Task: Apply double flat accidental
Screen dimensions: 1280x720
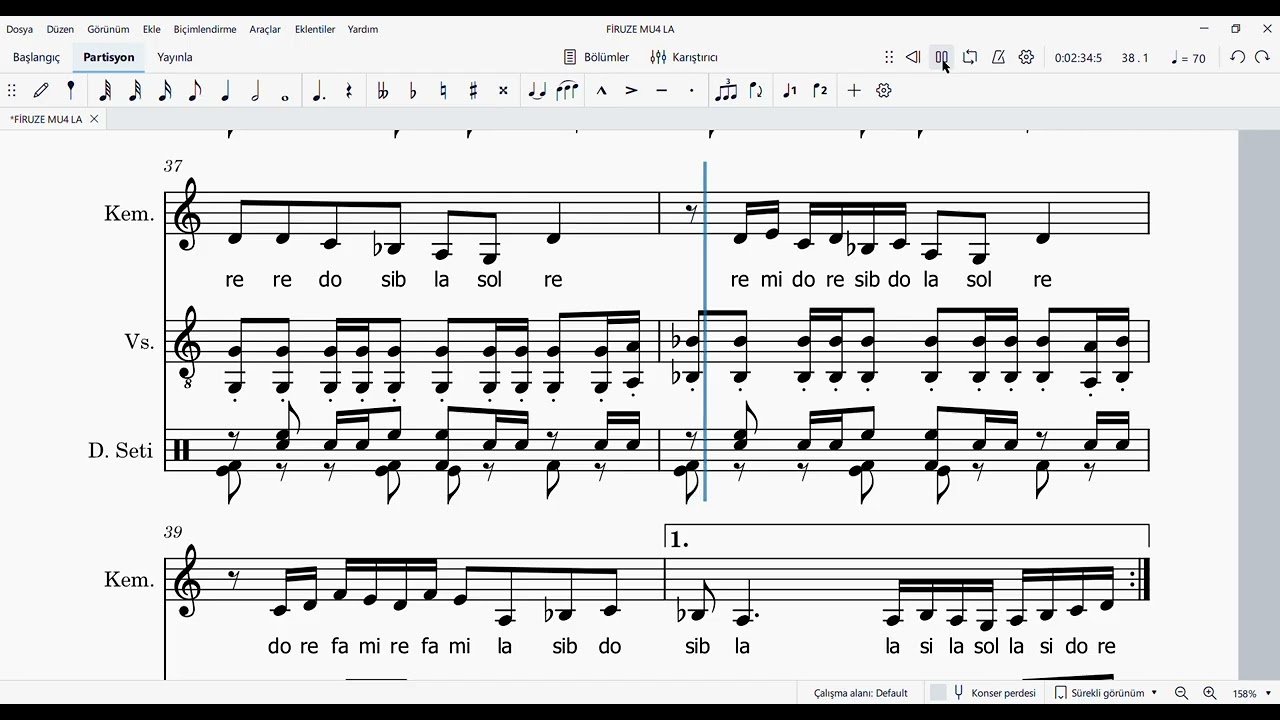Action: [382, 90]
